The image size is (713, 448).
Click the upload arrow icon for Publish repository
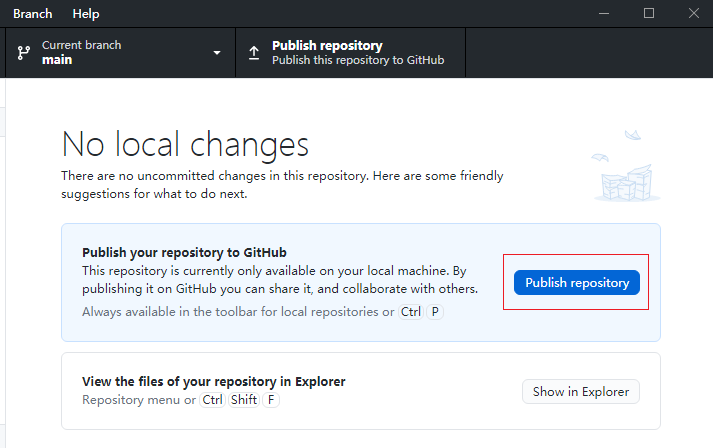(254, 53)
